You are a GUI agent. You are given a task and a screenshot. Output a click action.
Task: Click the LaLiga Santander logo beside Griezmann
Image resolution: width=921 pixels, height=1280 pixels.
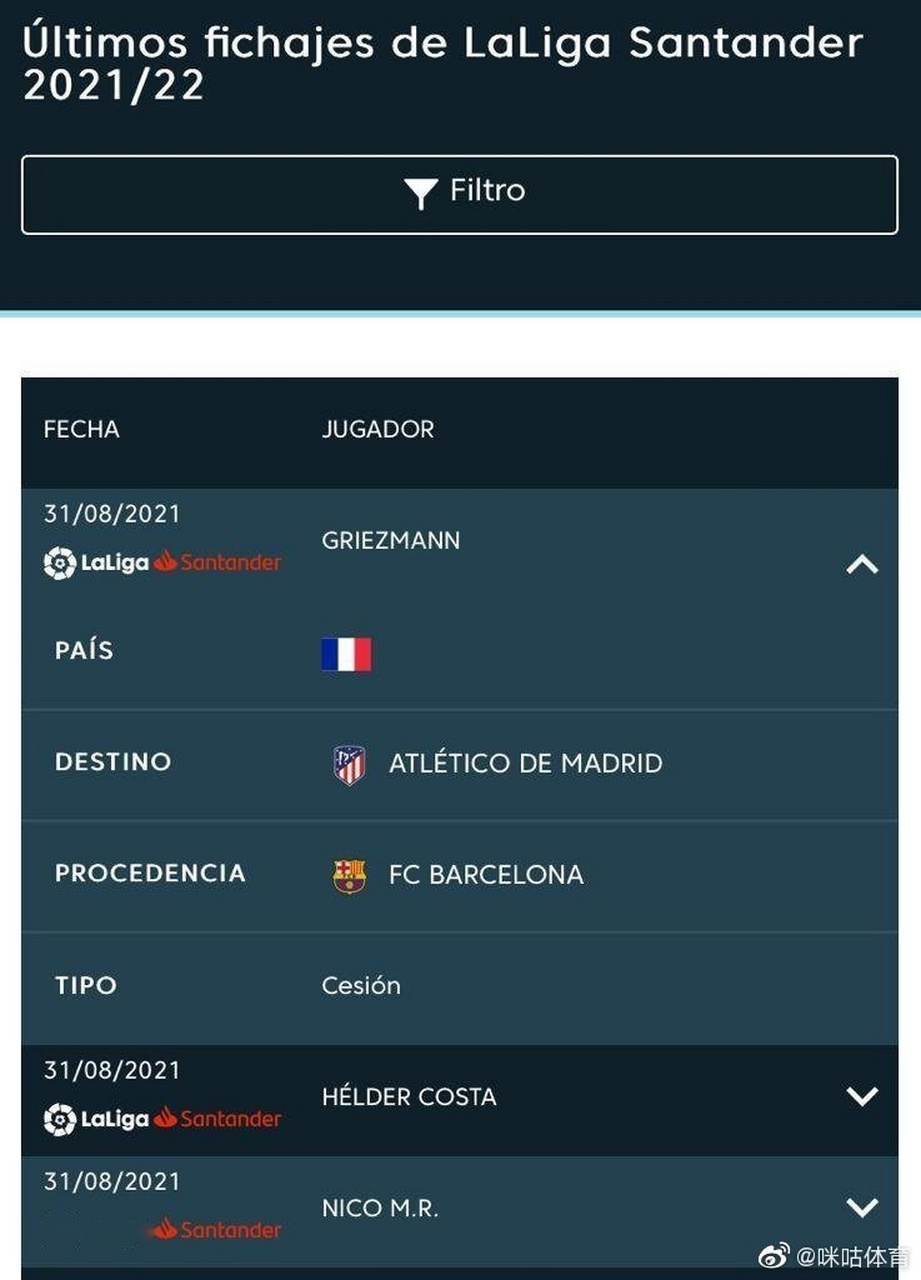click(162, 563)
